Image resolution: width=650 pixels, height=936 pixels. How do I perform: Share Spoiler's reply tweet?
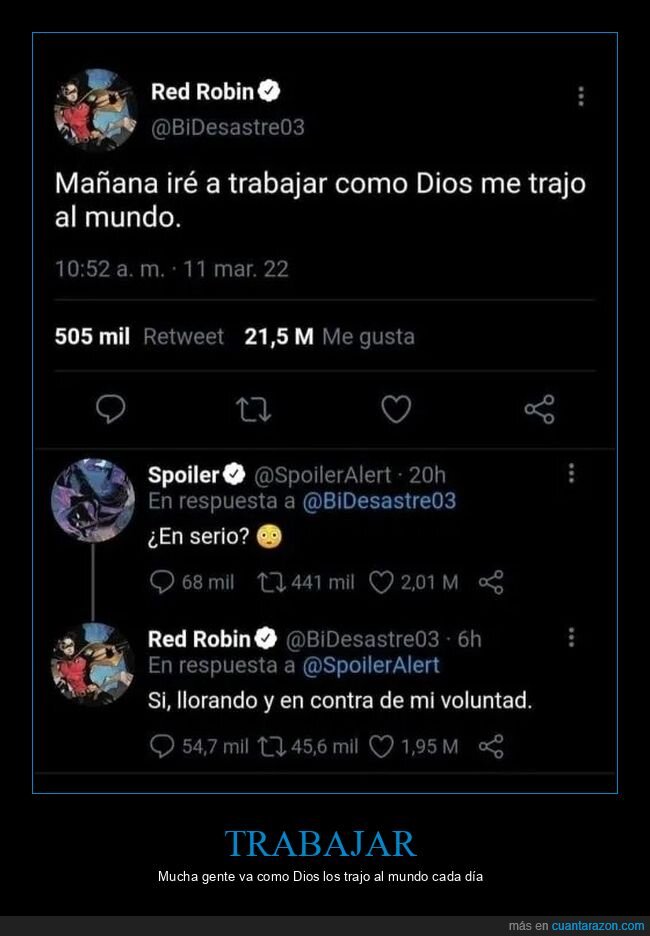click(x=491, y=582)
